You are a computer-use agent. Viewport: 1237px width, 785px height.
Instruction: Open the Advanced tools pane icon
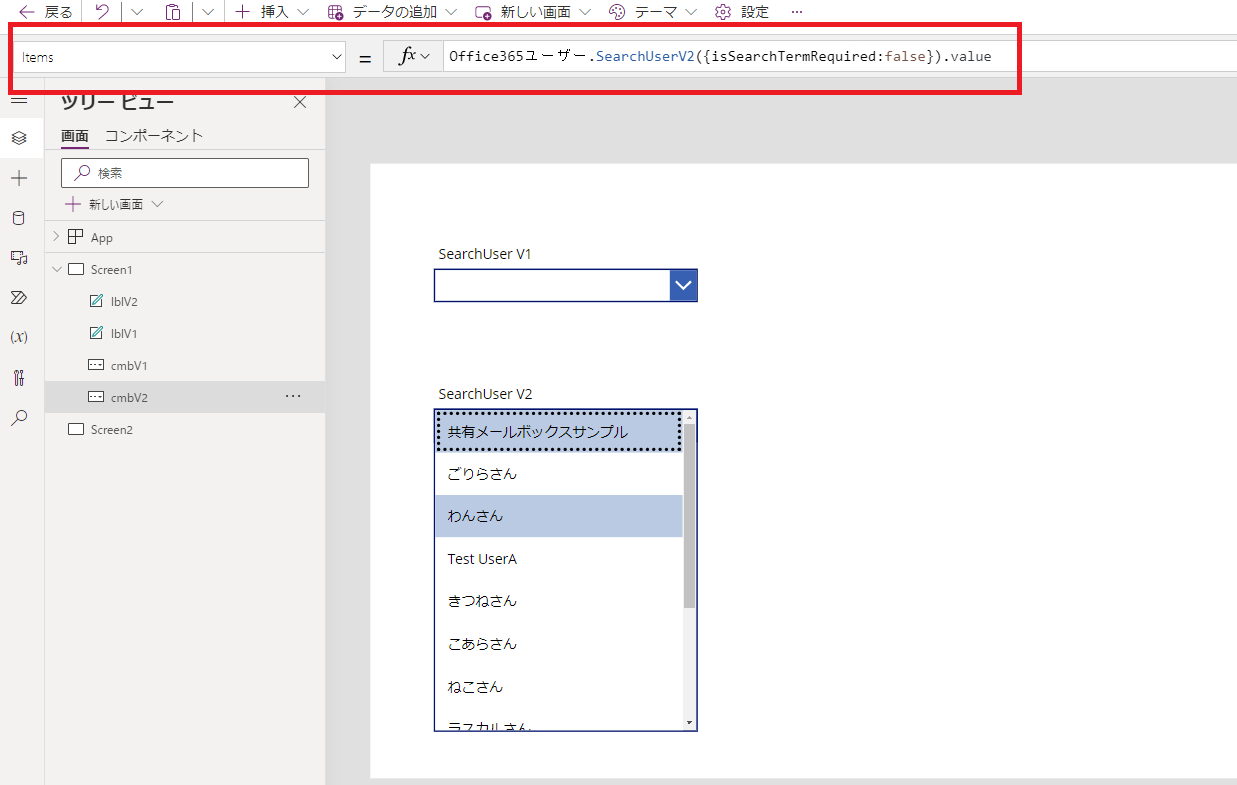click(18, 377)
